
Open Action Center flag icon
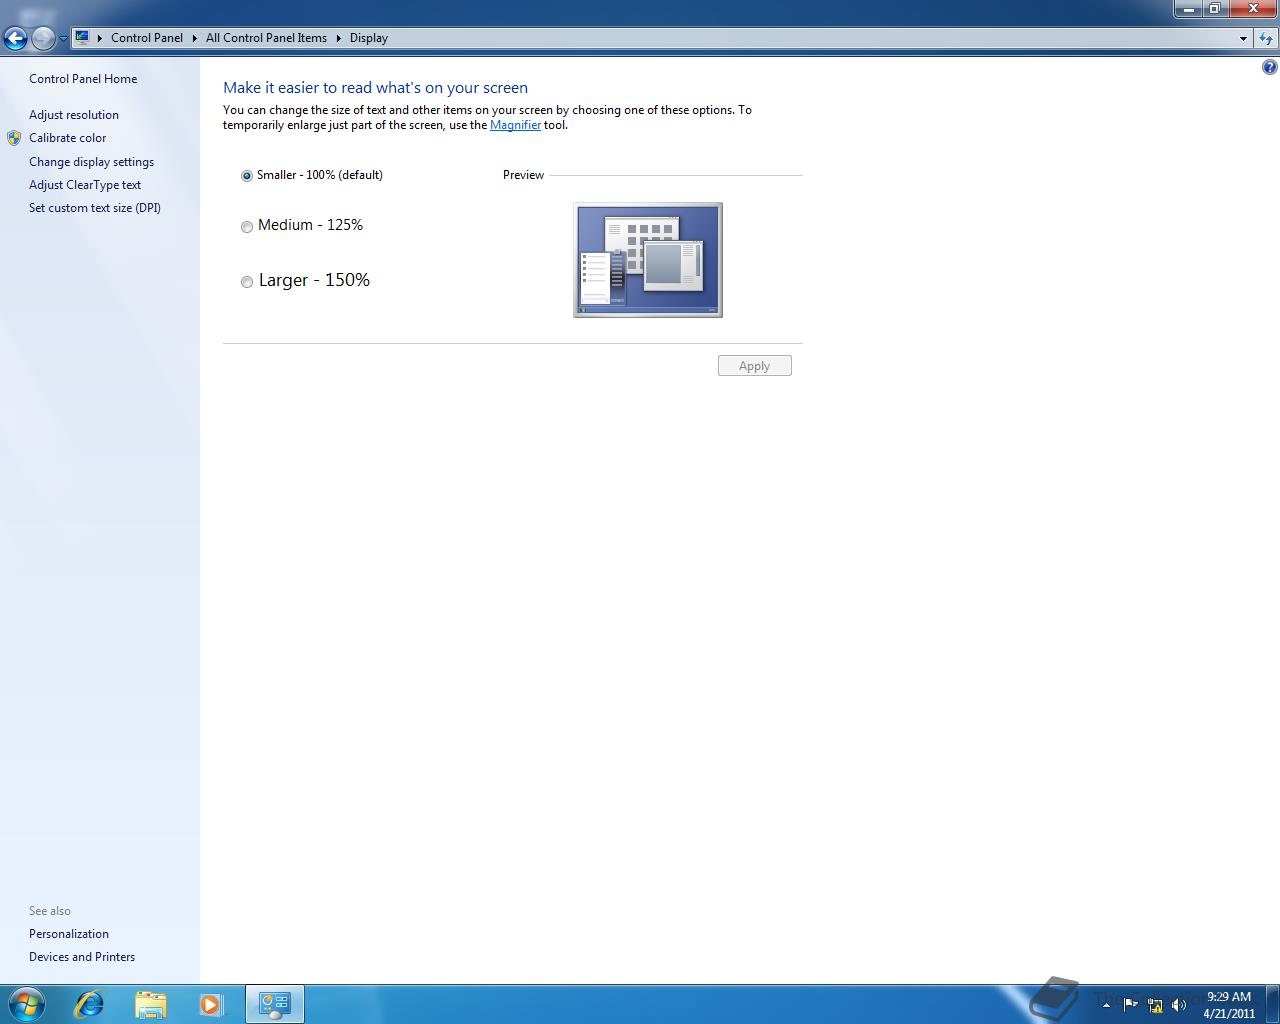pos(1131,1005)
